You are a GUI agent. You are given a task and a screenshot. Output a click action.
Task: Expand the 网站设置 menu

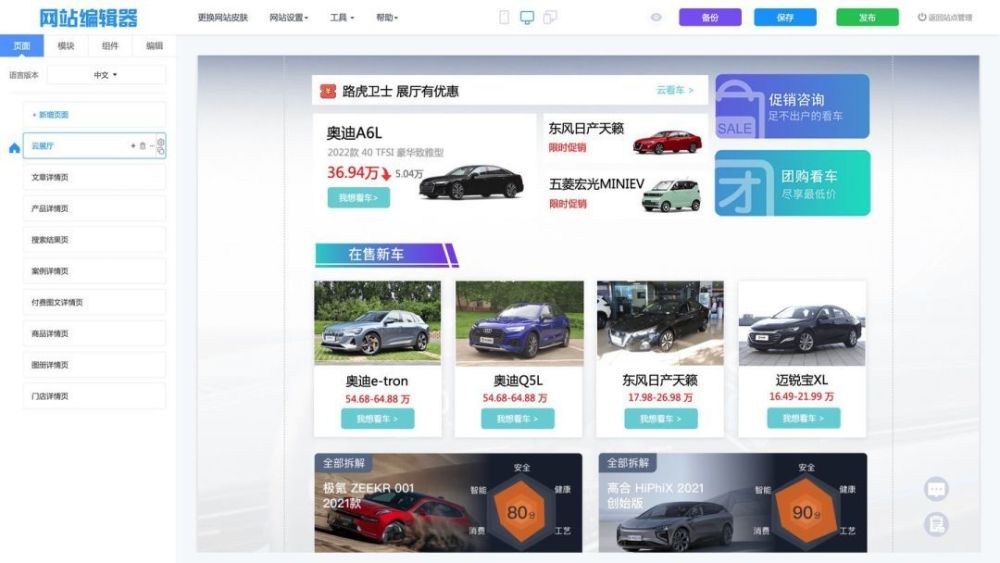pos(288,17)
